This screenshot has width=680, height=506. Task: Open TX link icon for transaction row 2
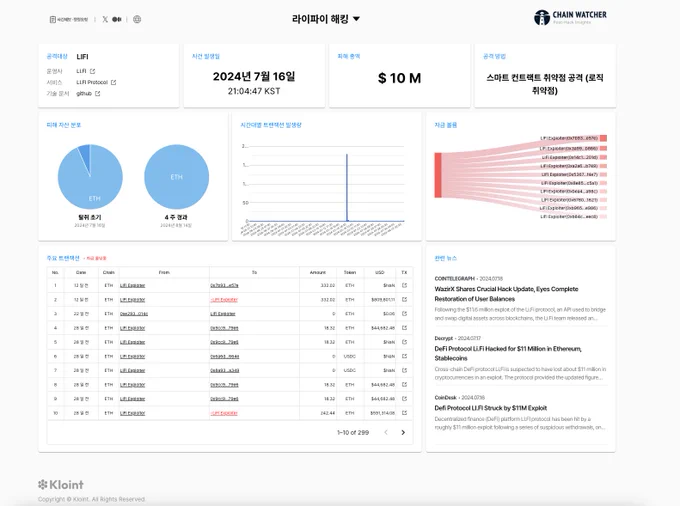404,300
